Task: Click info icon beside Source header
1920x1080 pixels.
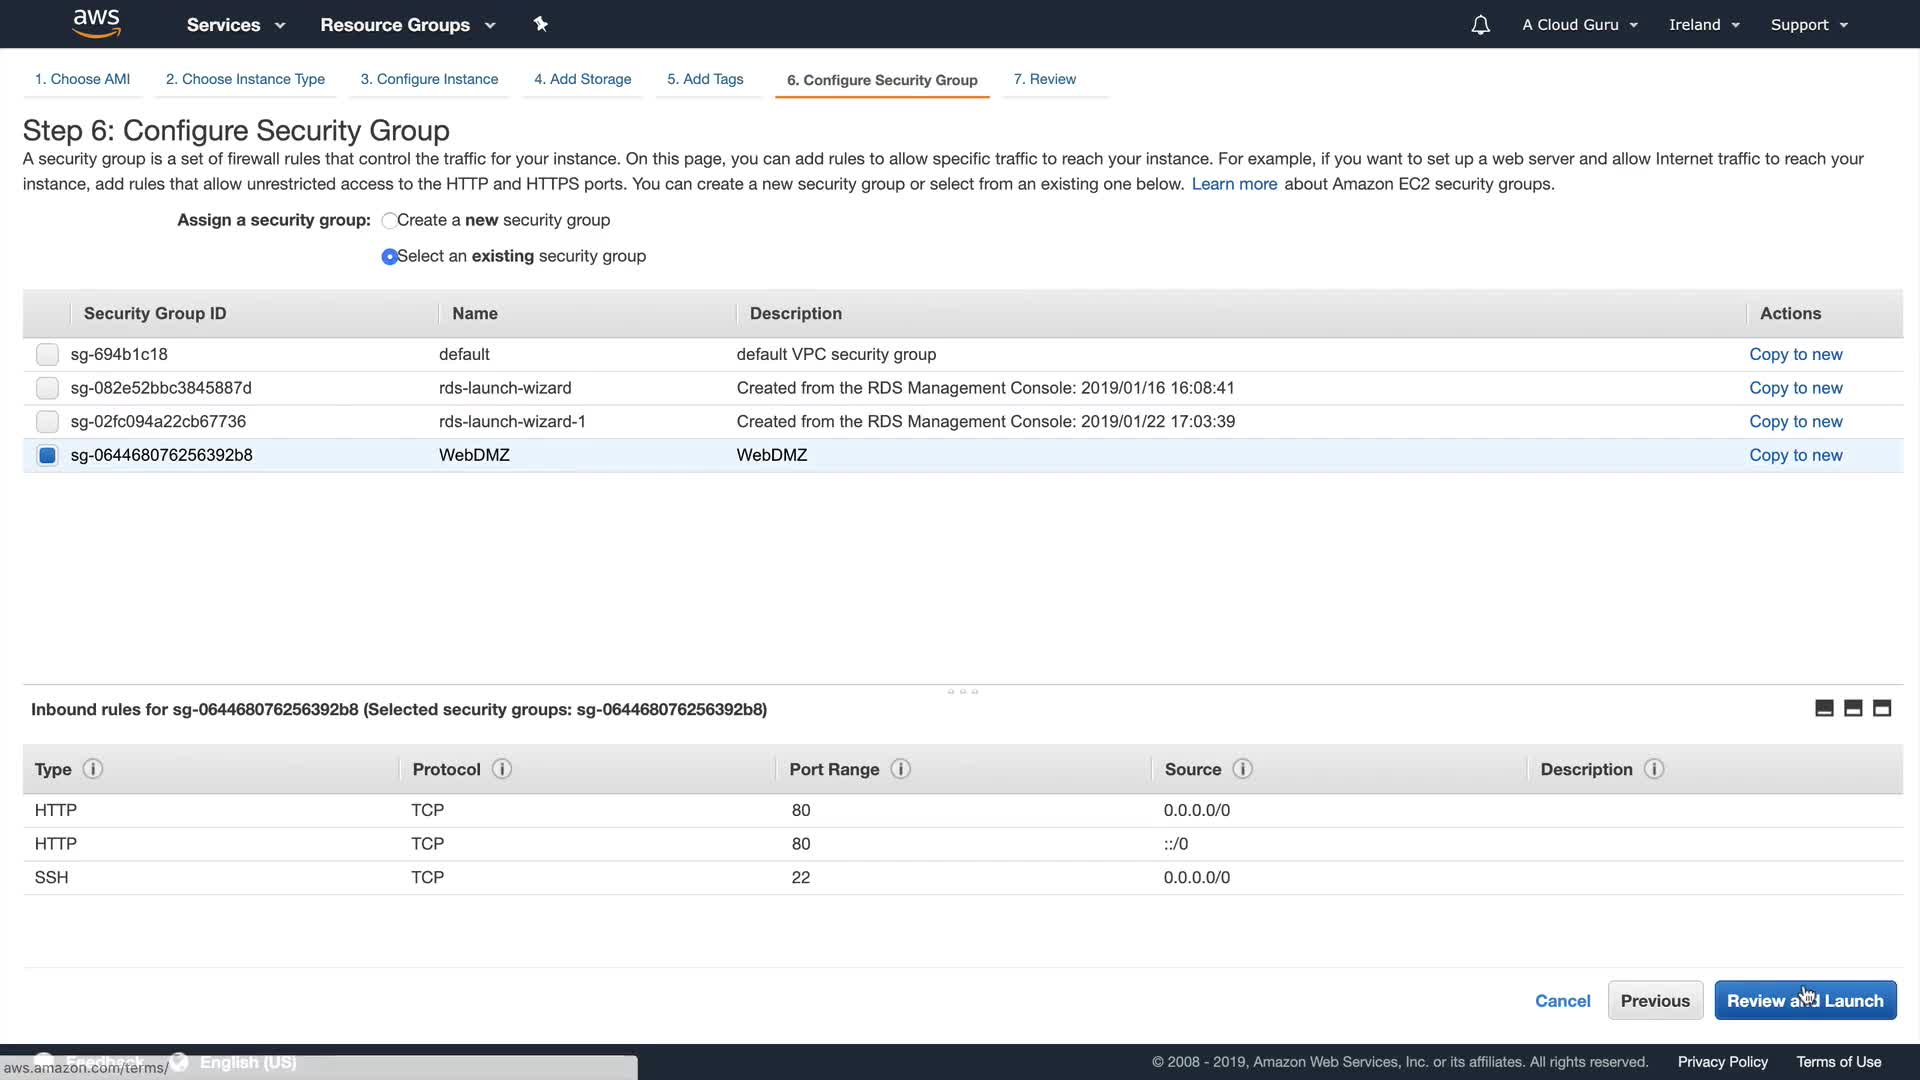Action: point(1242,769)
